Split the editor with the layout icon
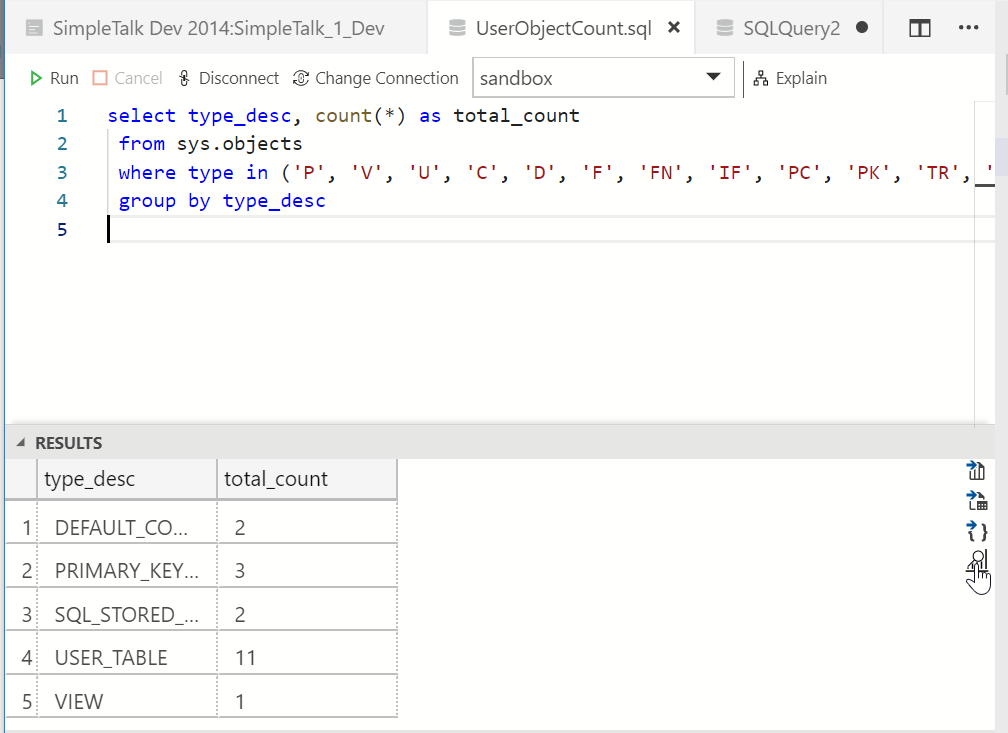The image size is (1008, 733). 920,28
